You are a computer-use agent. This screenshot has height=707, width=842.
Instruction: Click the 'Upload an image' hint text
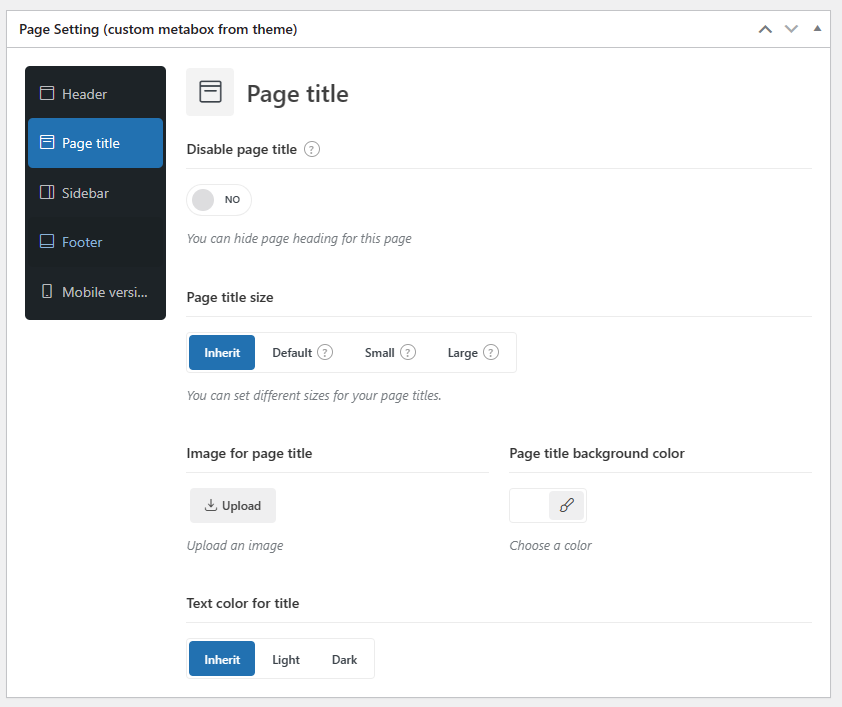click(235, 545)
